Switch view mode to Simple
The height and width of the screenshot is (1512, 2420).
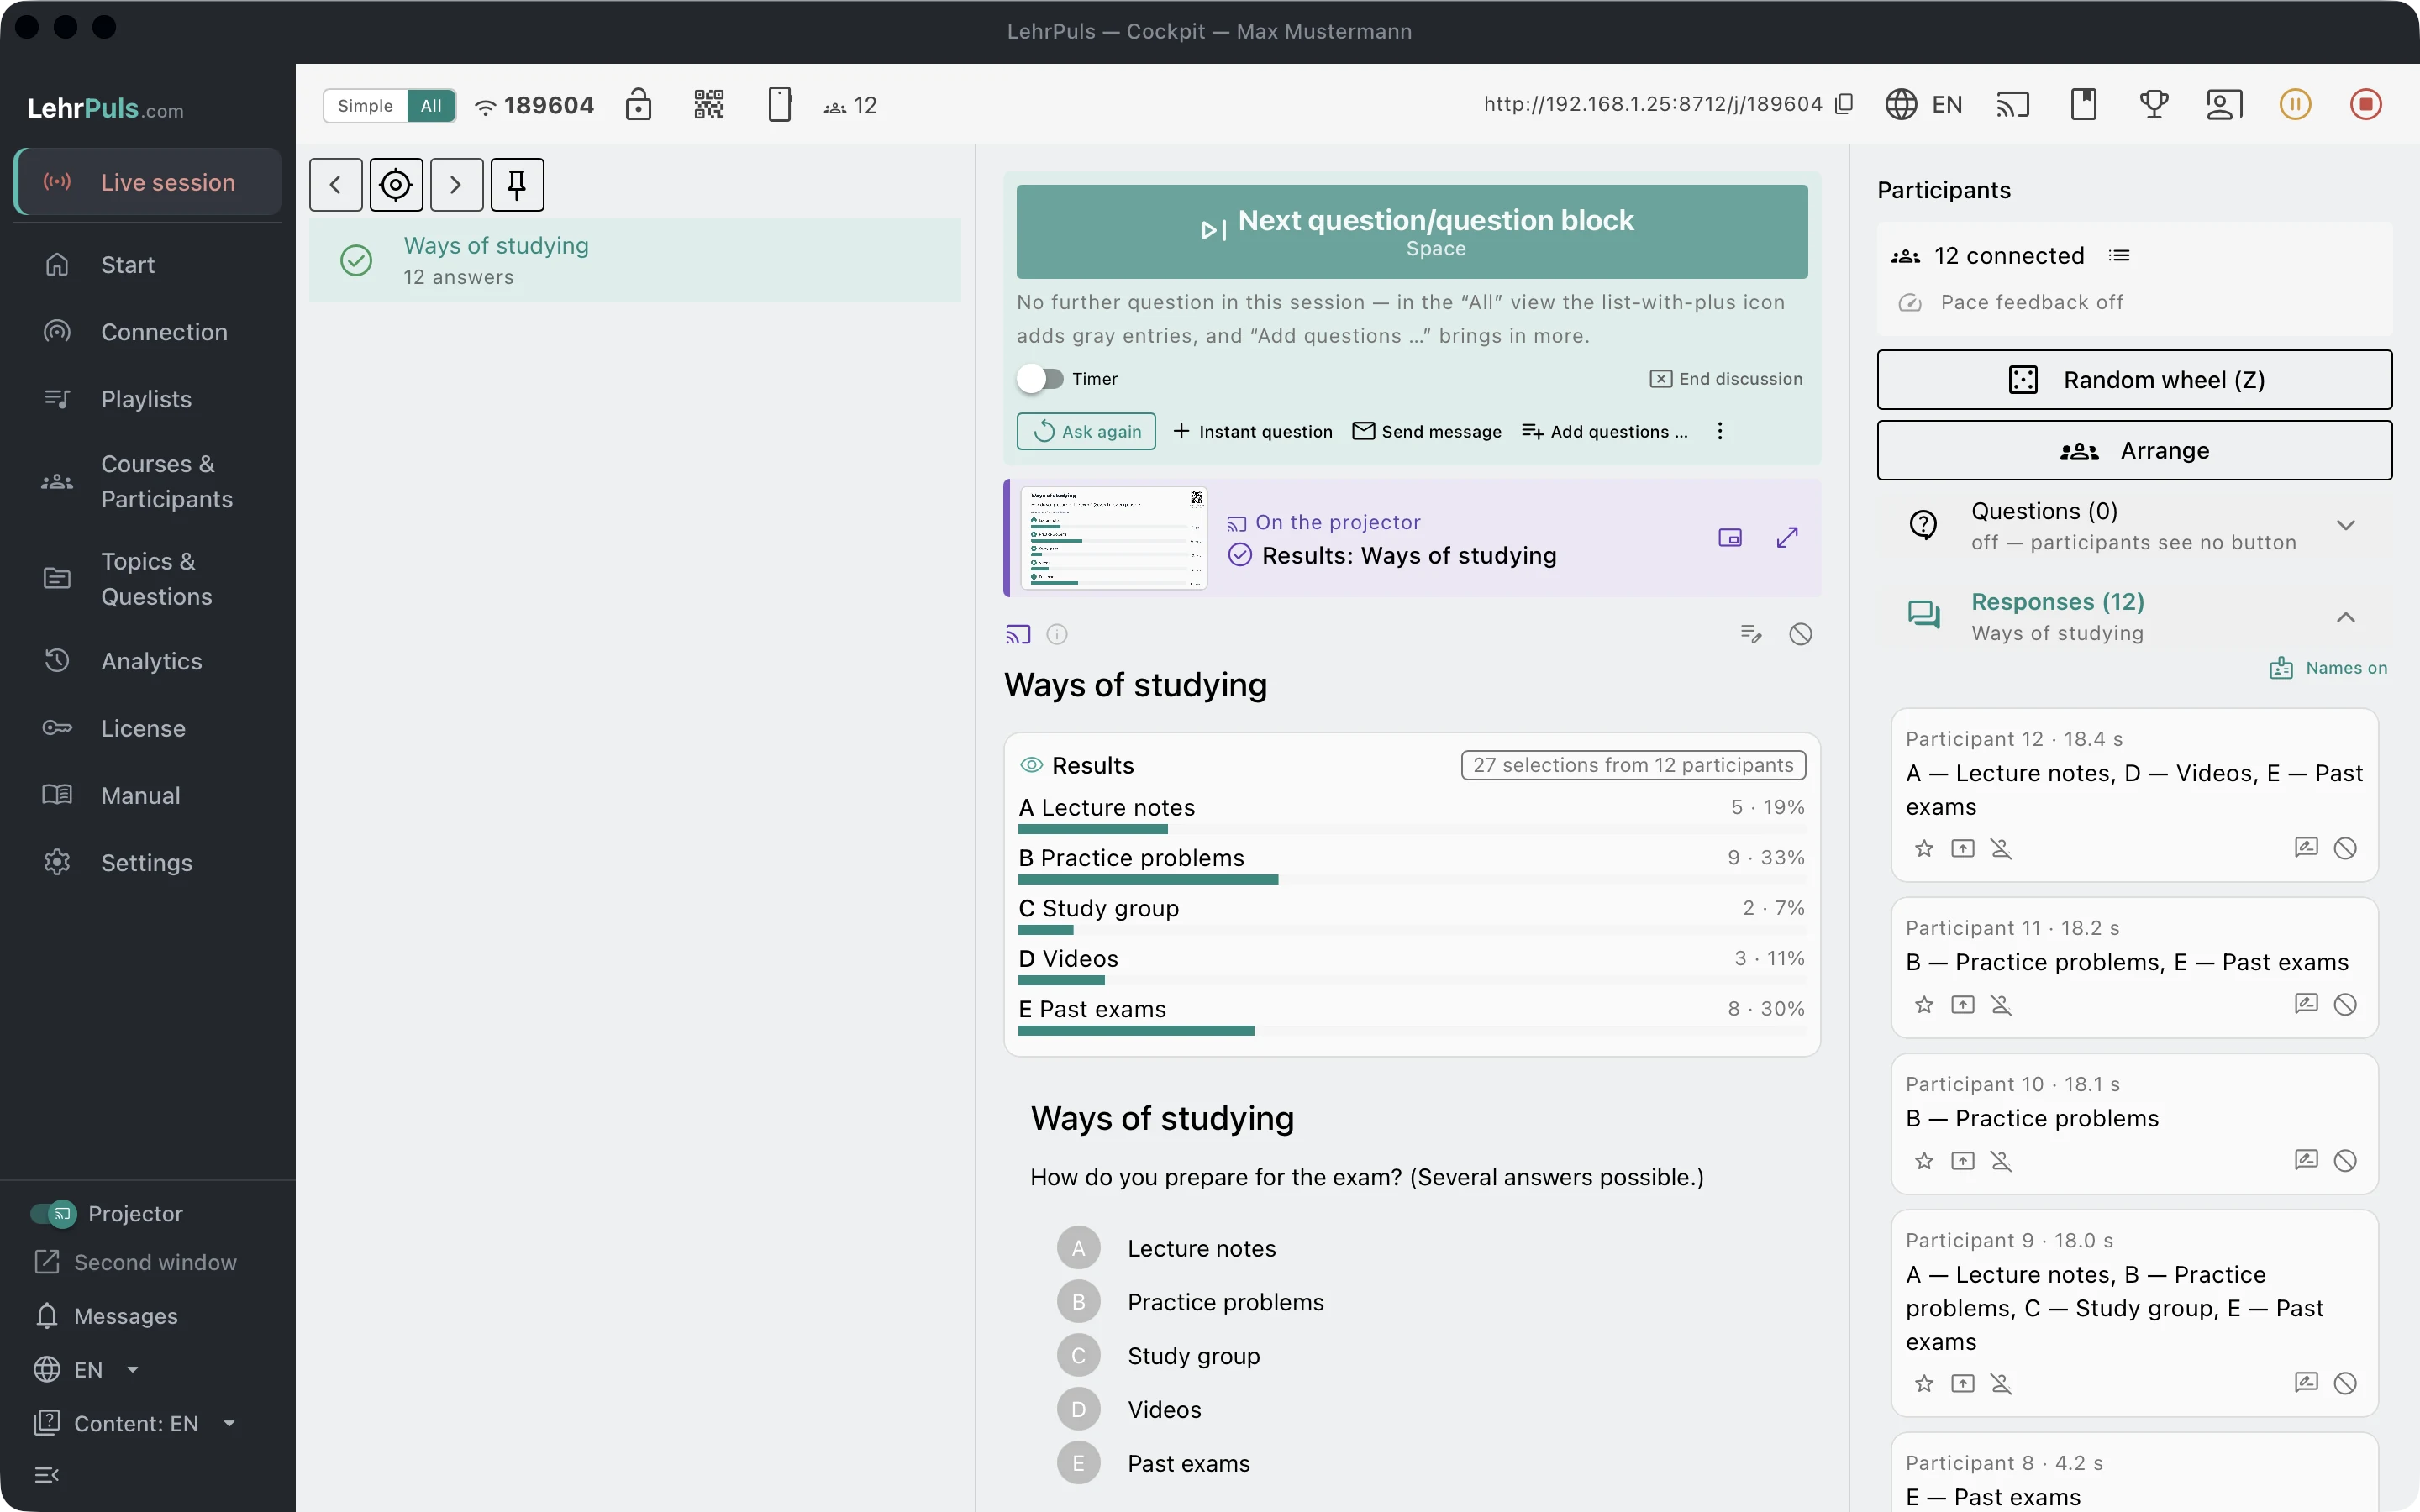click(365, 105)
